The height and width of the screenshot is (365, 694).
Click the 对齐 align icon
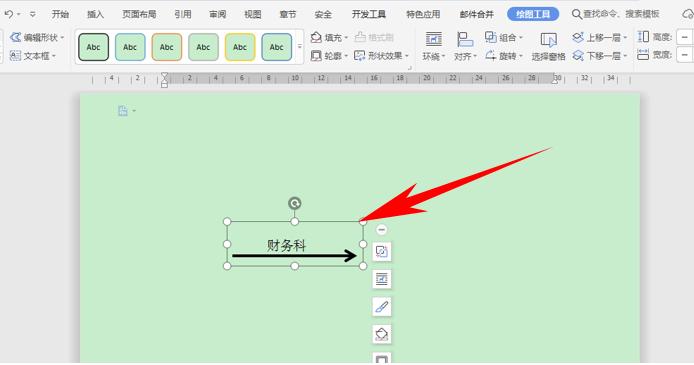click(x=465, y=39)
